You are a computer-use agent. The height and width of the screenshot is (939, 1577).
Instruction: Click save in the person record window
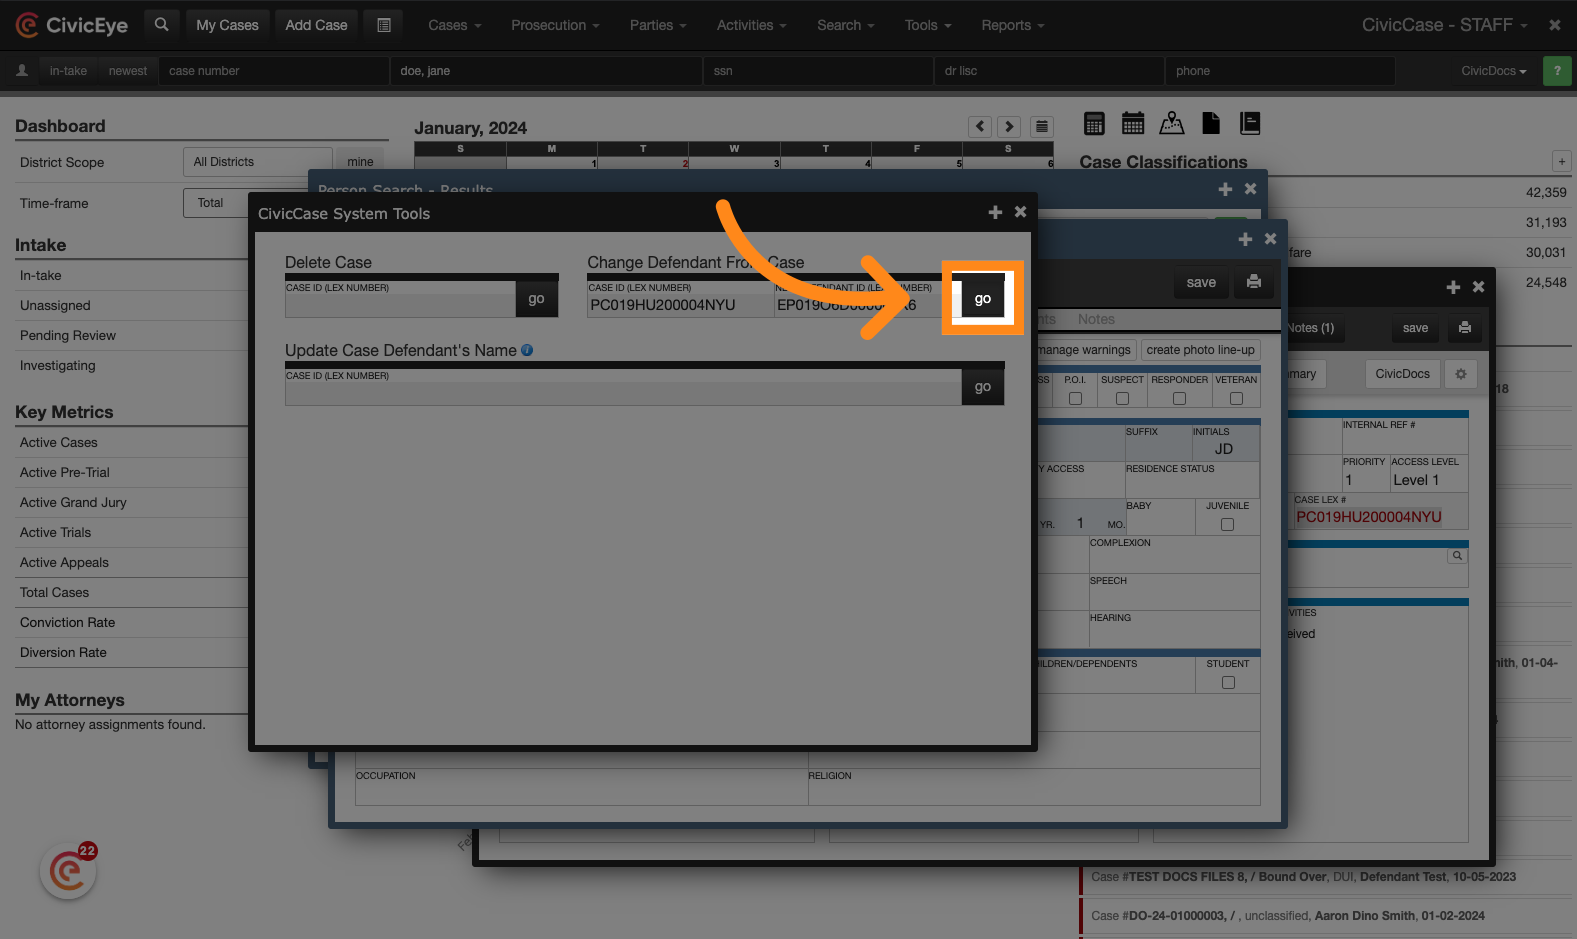pyautogui.click(x=1201, y=283)
